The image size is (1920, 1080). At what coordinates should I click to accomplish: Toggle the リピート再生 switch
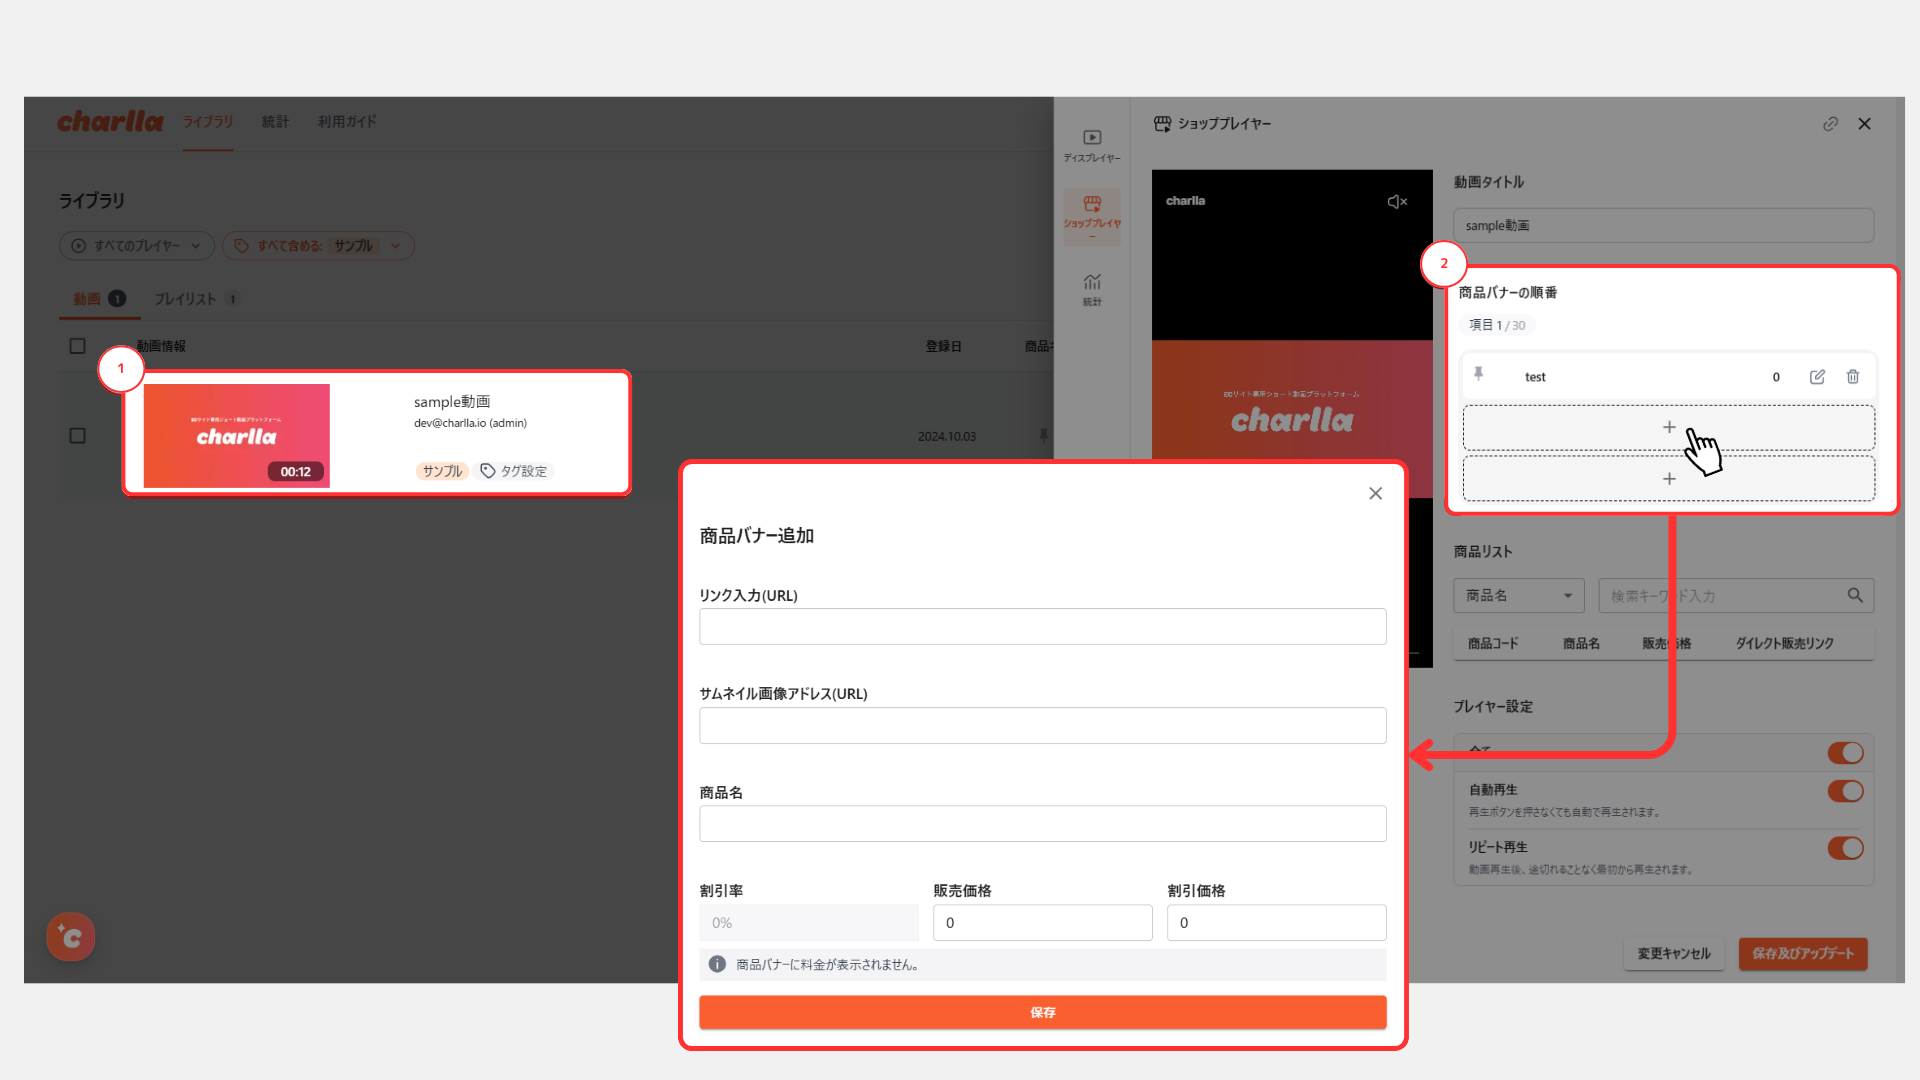[1845, 848]
